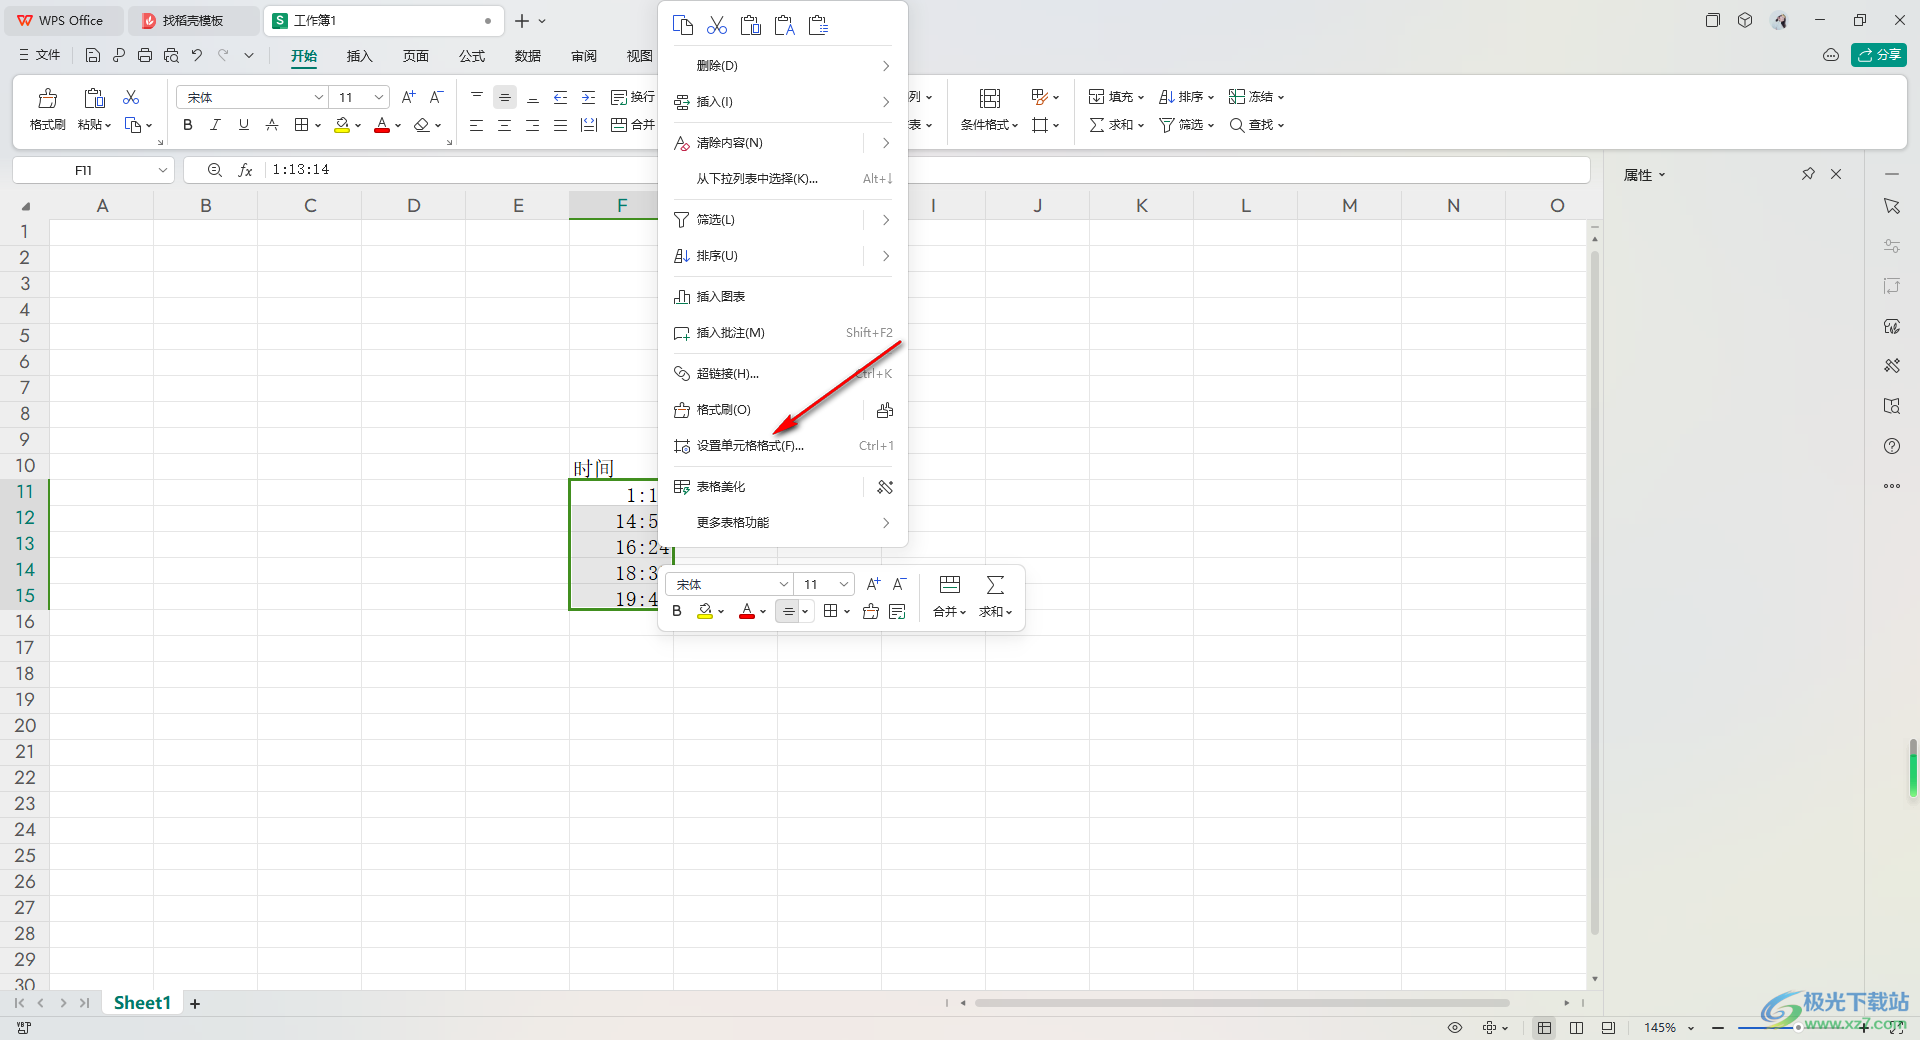Click the red font color swatch in the ribbon

(x=382, y=125)
